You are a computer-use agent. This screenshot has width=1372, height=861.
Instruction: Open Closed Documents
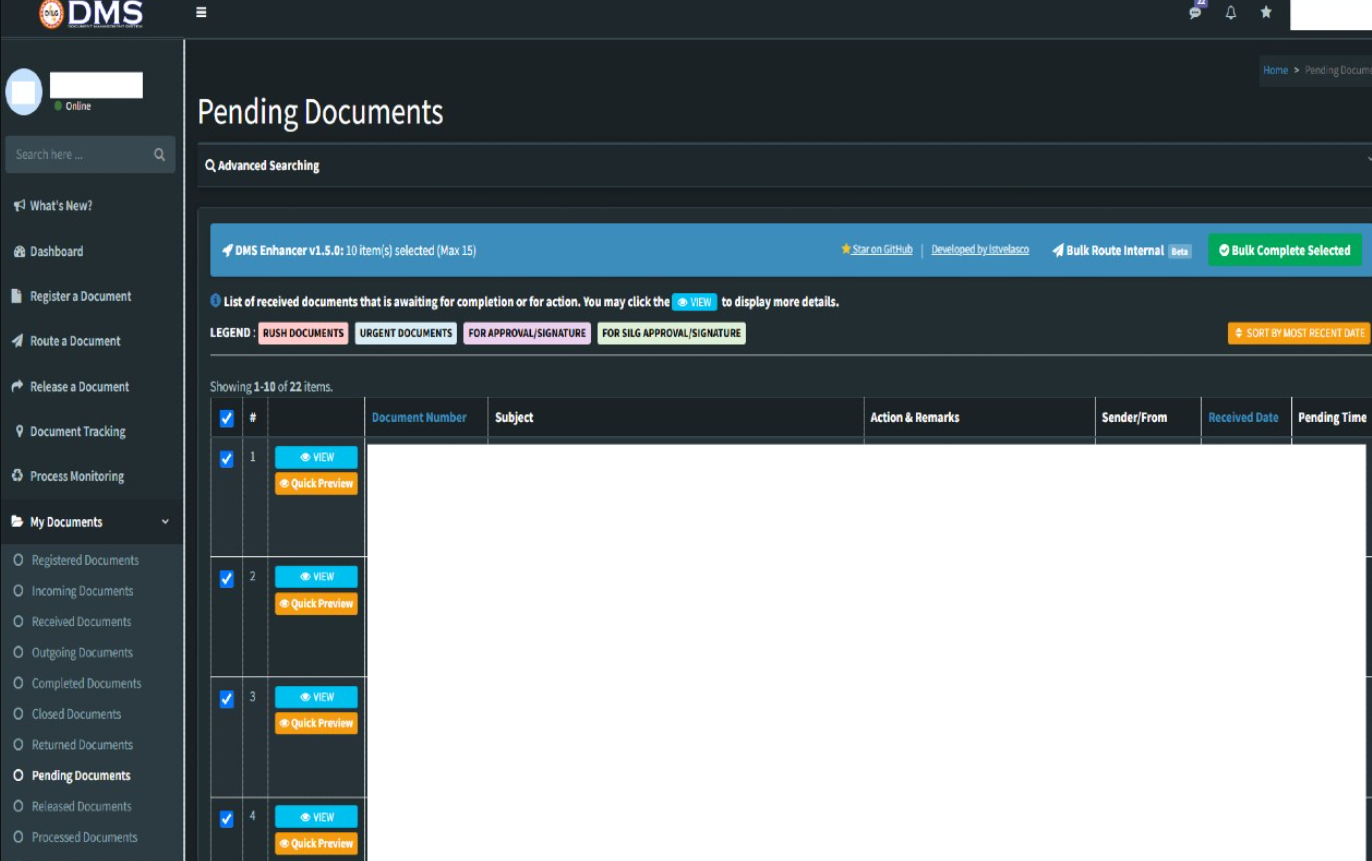click(x=76, y=715)
